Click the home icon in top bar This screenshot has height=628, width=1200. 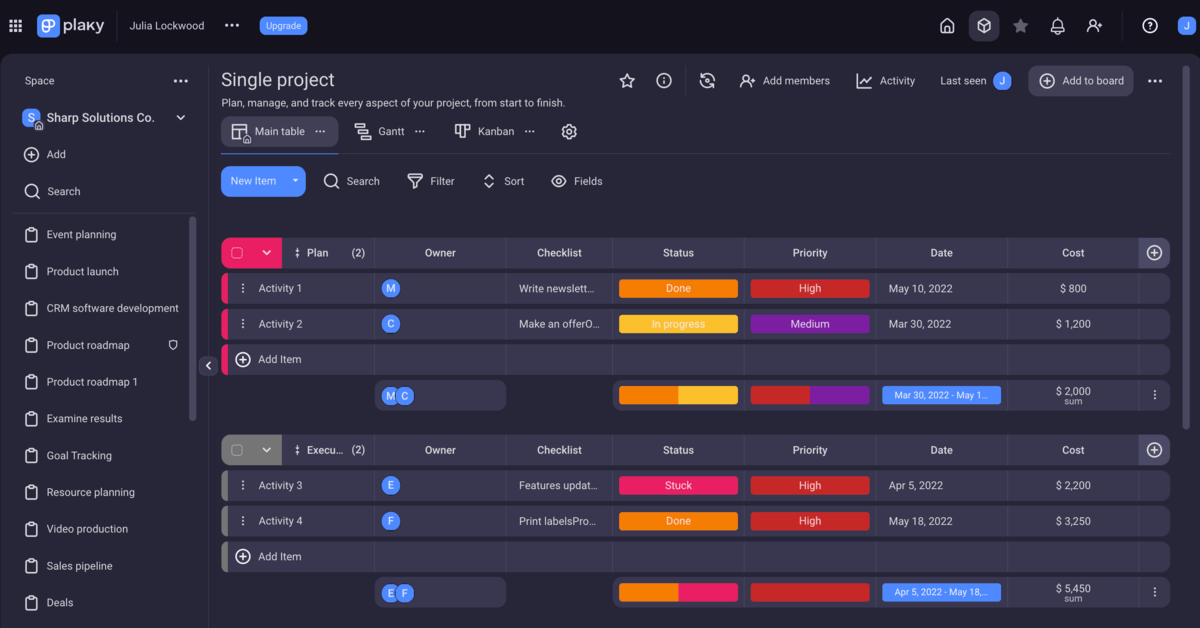947,26
